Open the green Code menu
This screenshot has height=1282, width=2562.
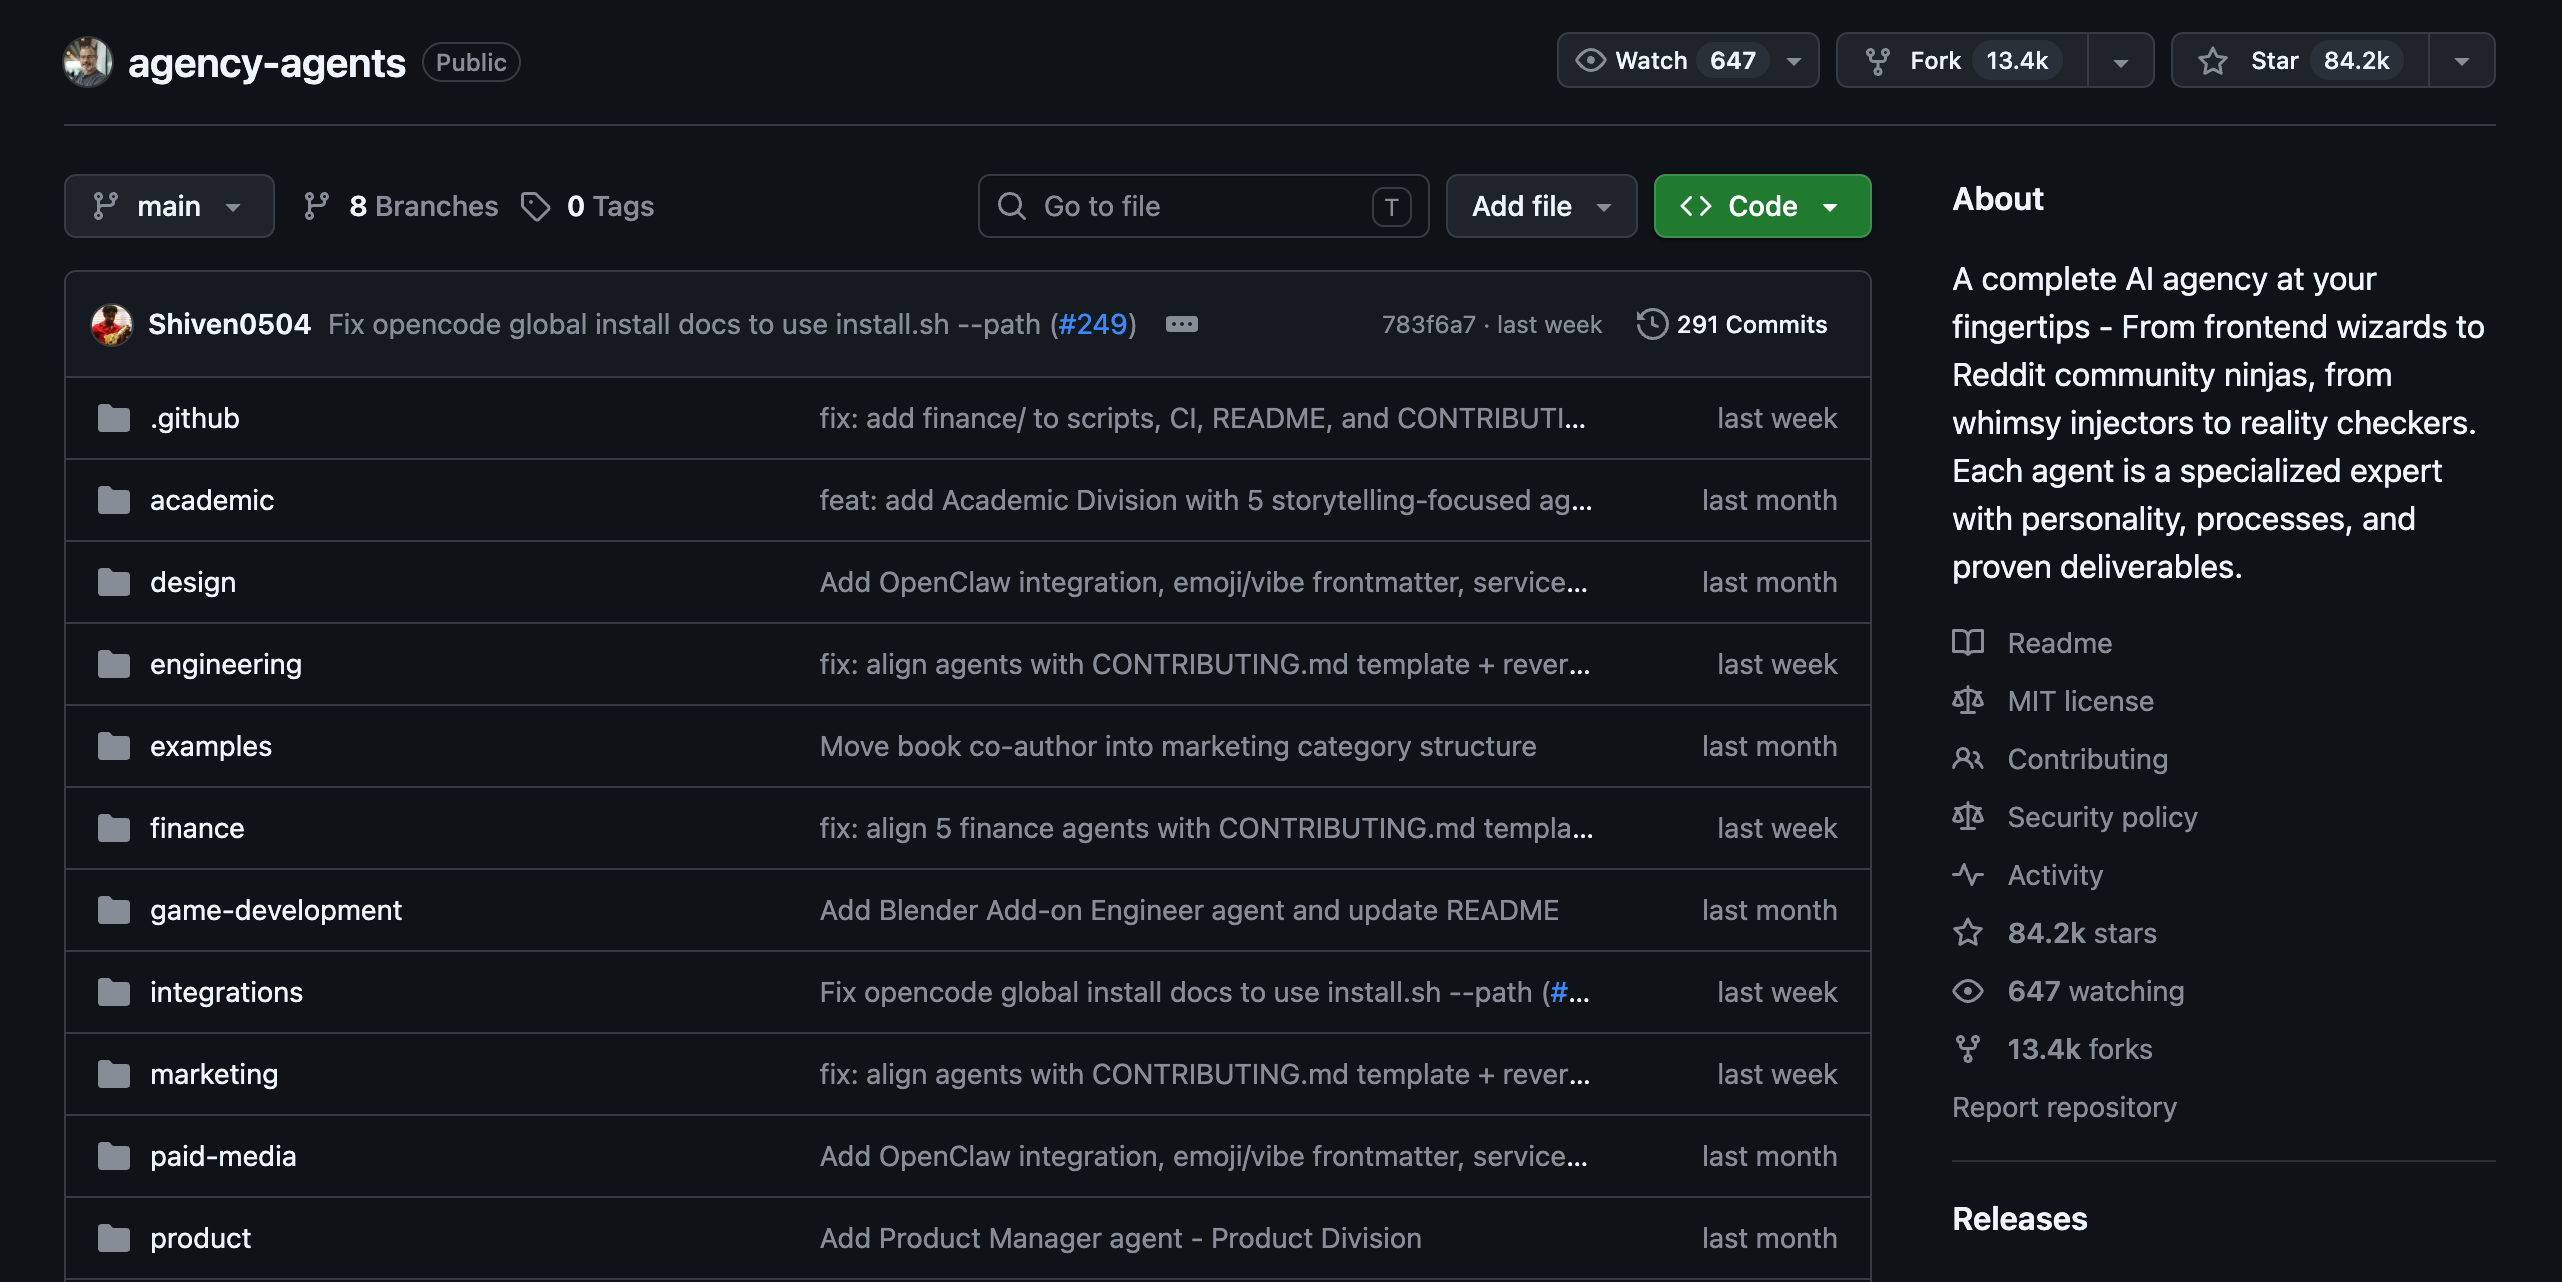pyautogui.click(x=1762, y=206)
